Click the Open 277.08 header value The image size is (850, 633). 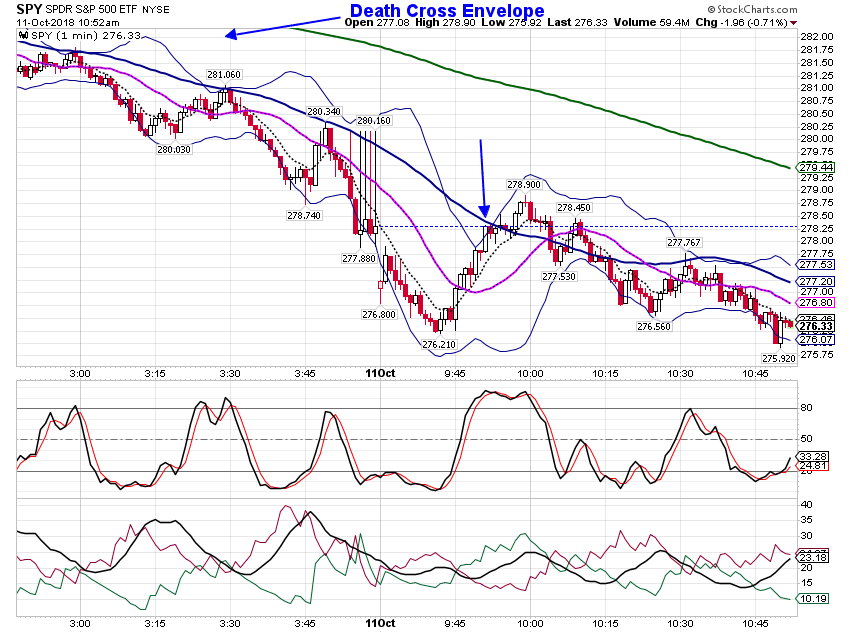click(x=377, y=22)
